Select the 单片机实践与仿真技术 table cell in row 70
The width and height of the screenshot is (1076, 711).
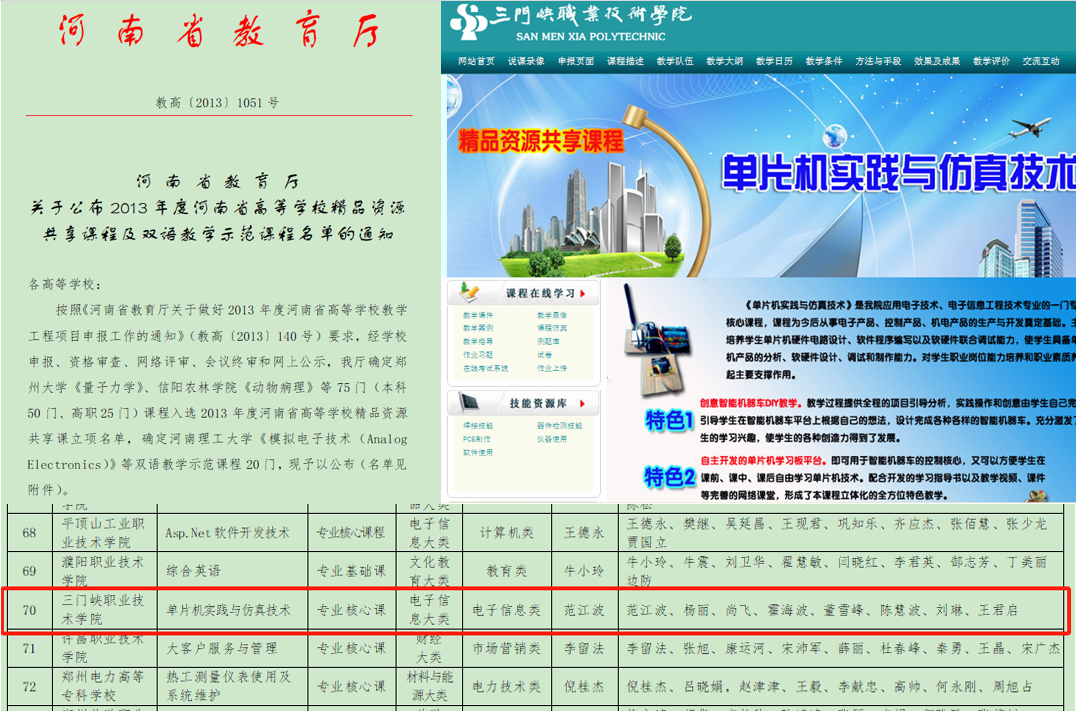[228, 609]
